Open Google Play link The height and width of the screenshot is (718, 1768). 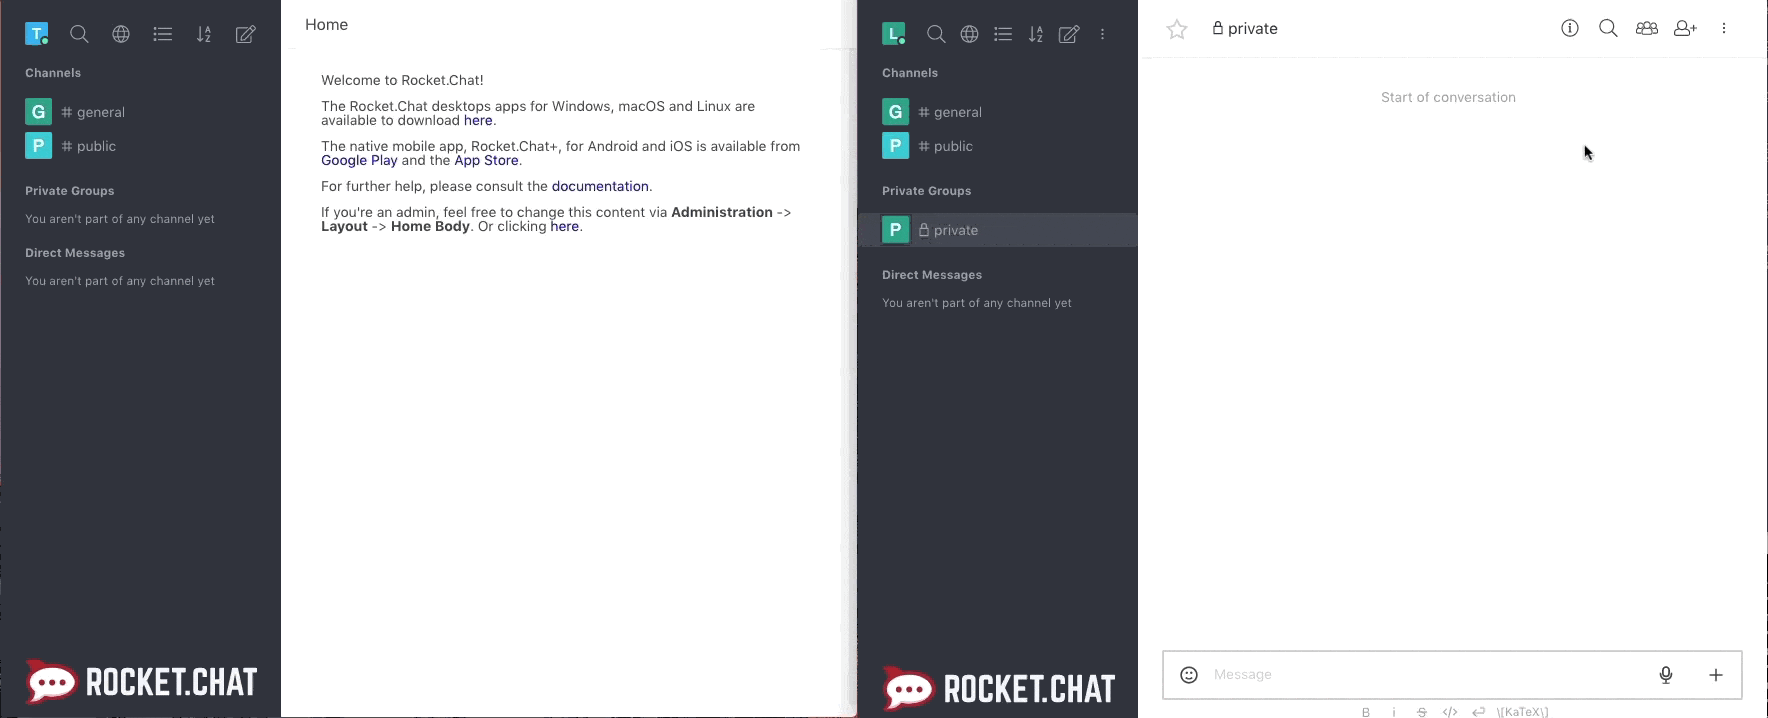pyautogui.click(x=359, y=160)
